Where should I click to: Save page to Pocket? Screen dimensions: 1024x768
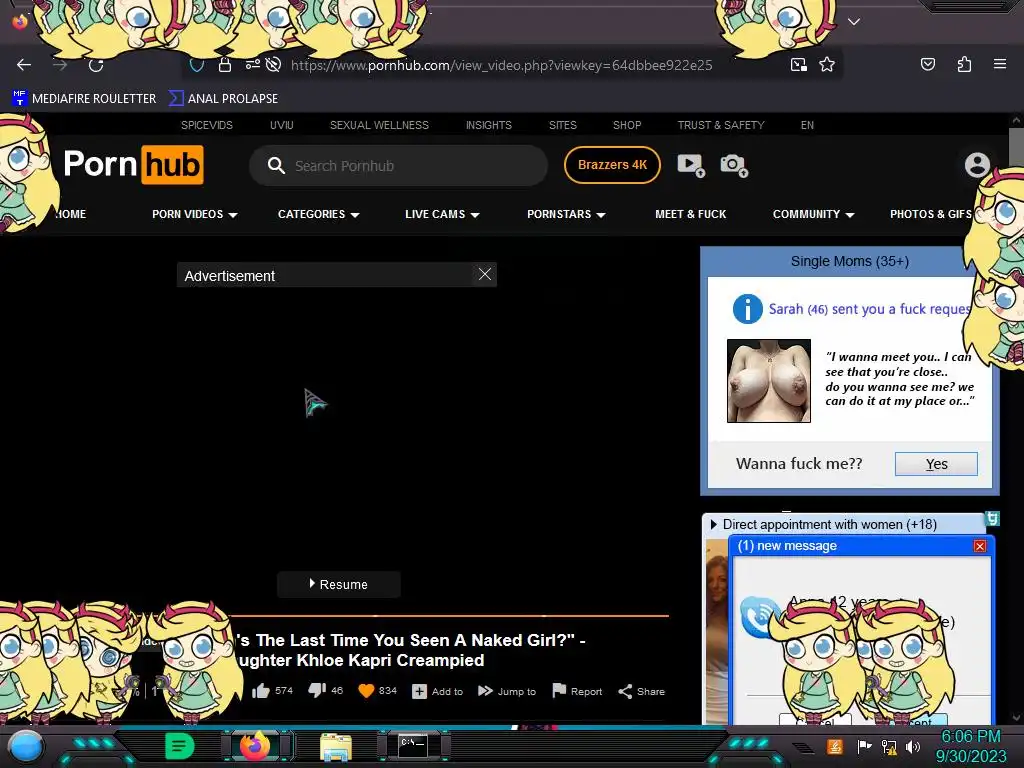click(x=927, y=64)
